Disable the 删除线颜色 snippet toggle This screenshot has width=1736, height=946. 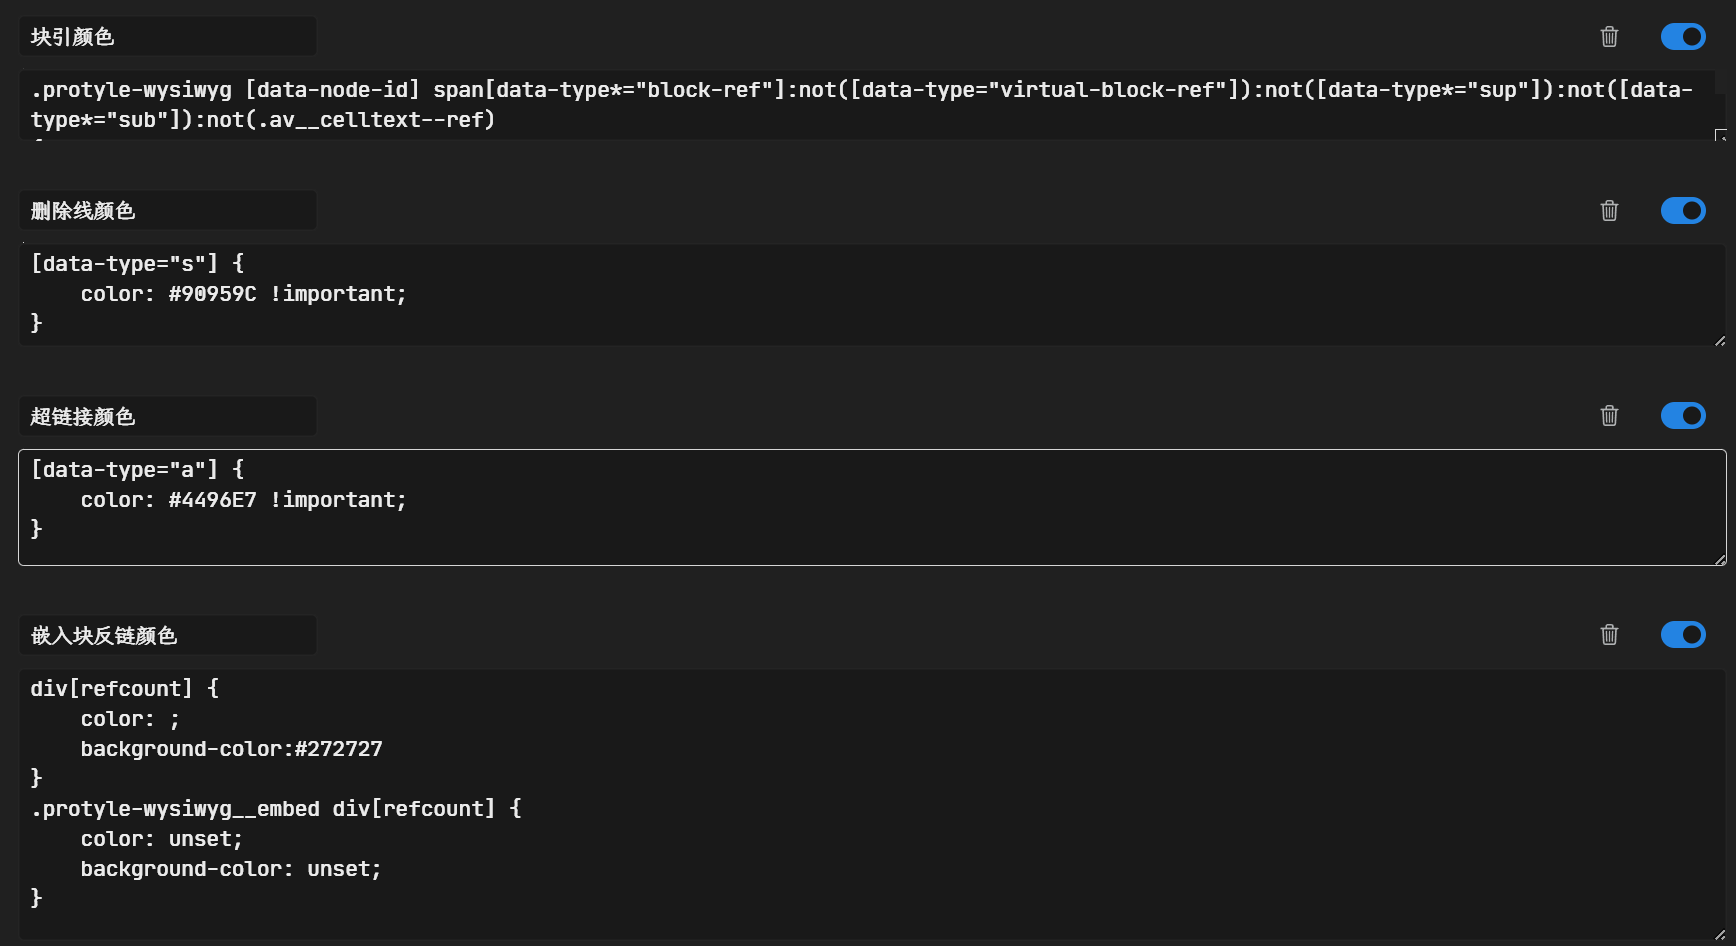[1683, 211]
